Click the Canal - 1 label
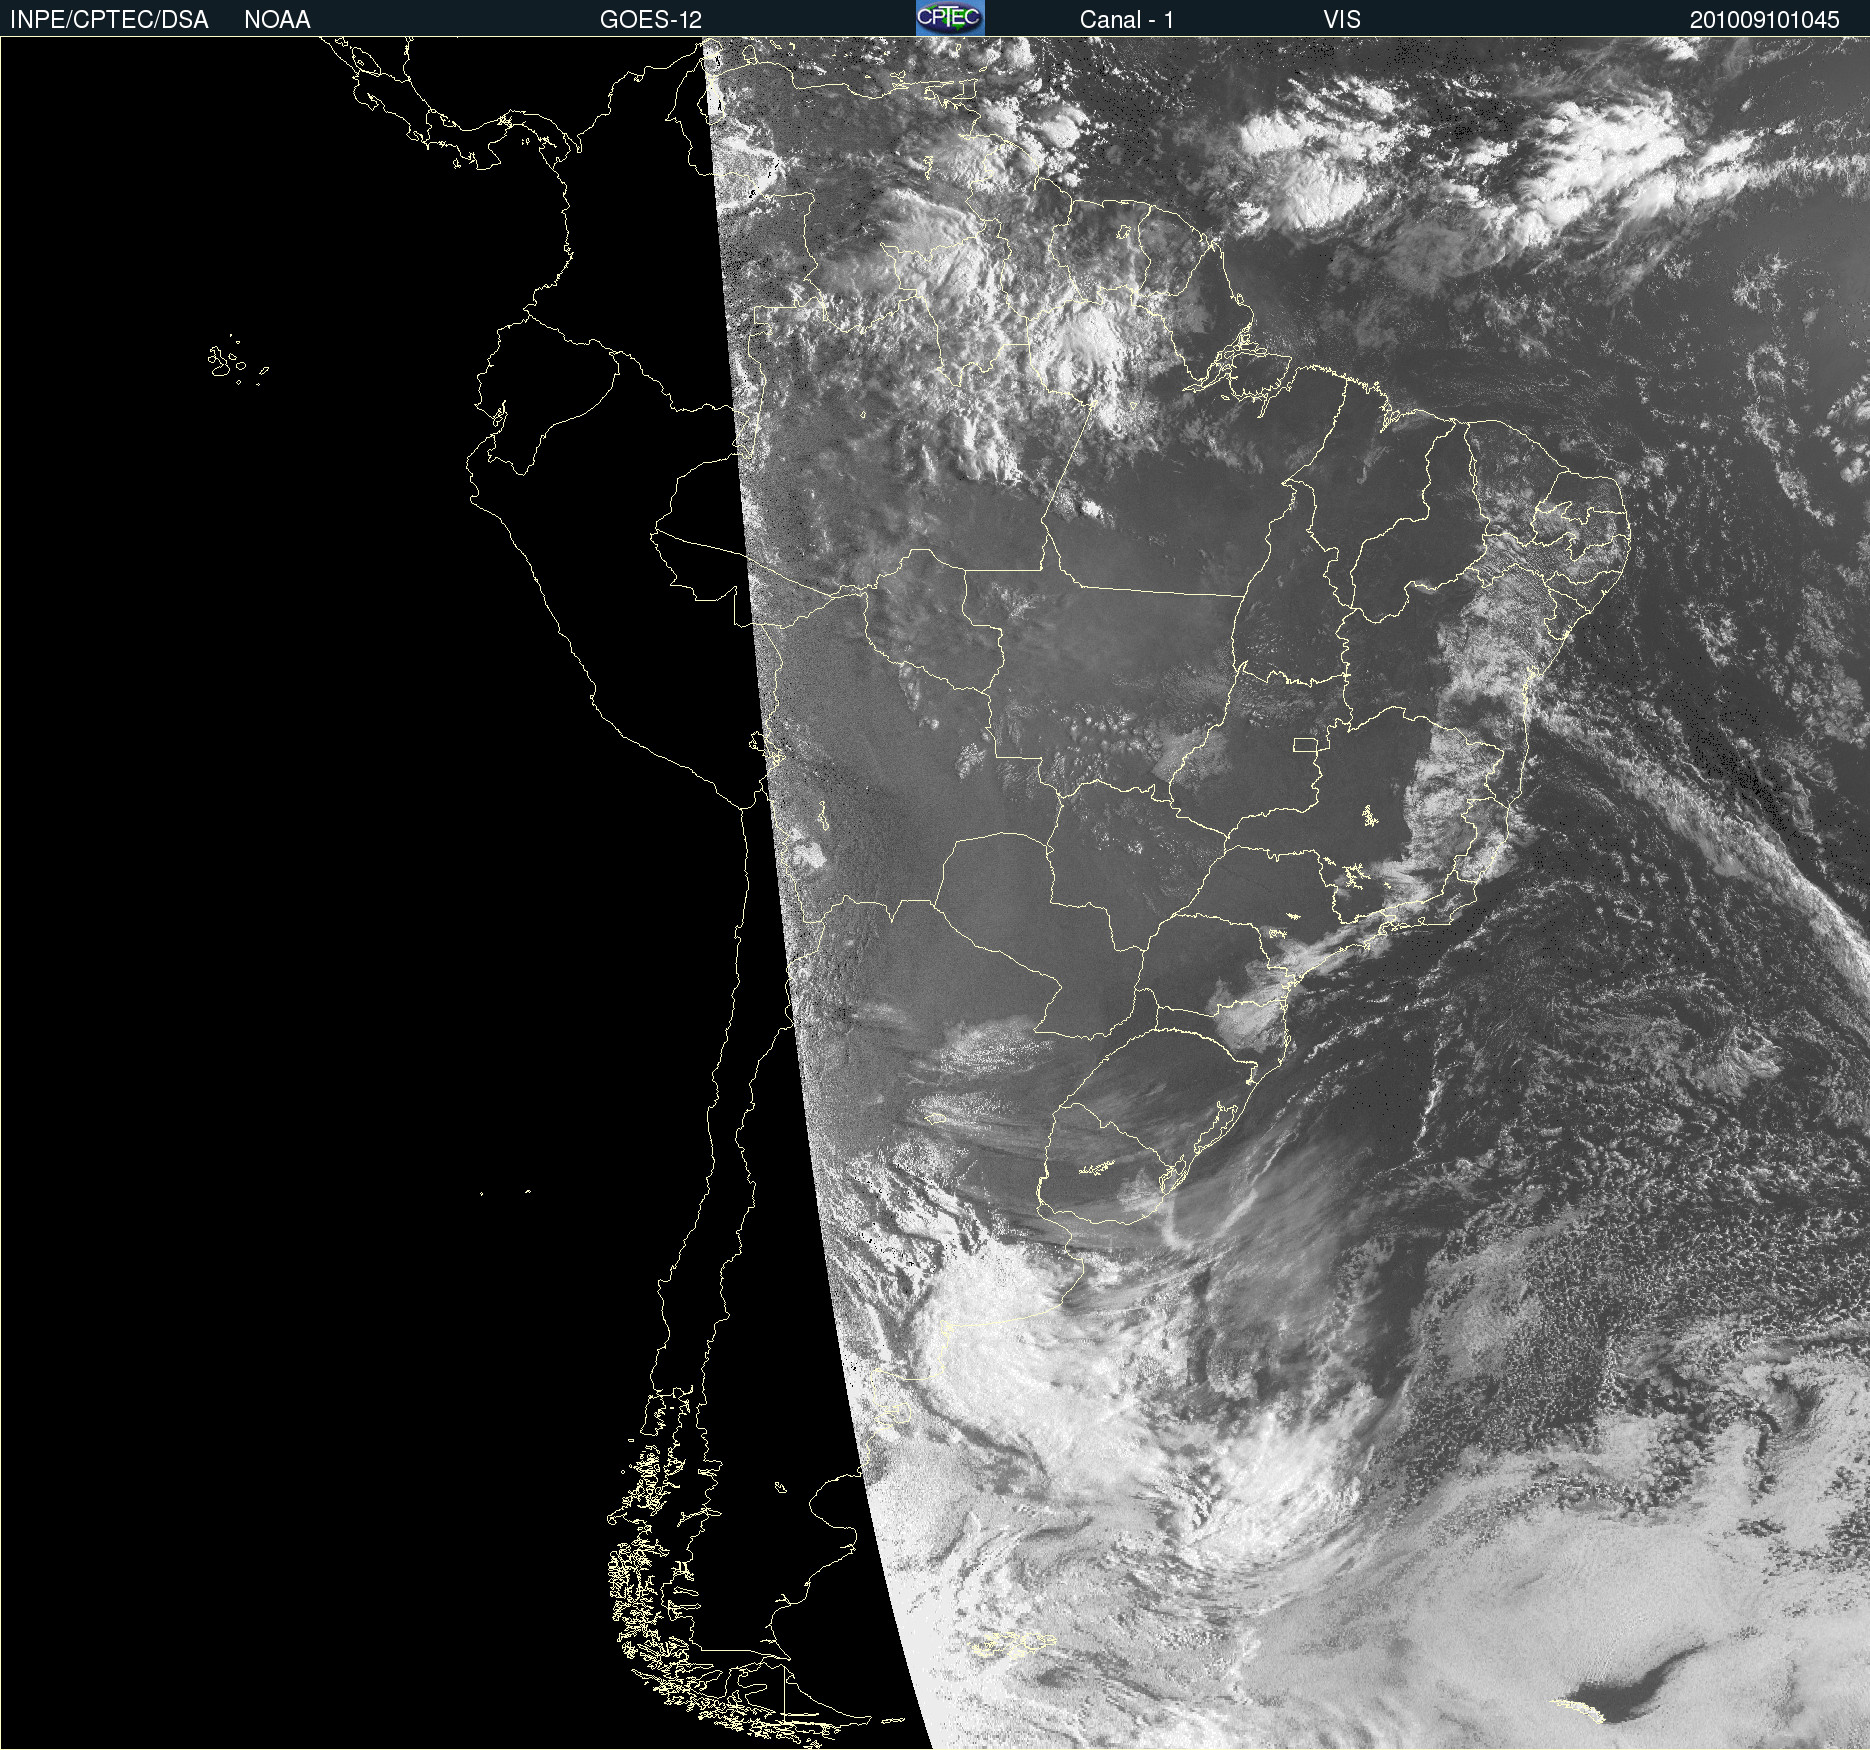Image resolution: width=1870 pixels, height=1750 pixels. pos(1127,20)
